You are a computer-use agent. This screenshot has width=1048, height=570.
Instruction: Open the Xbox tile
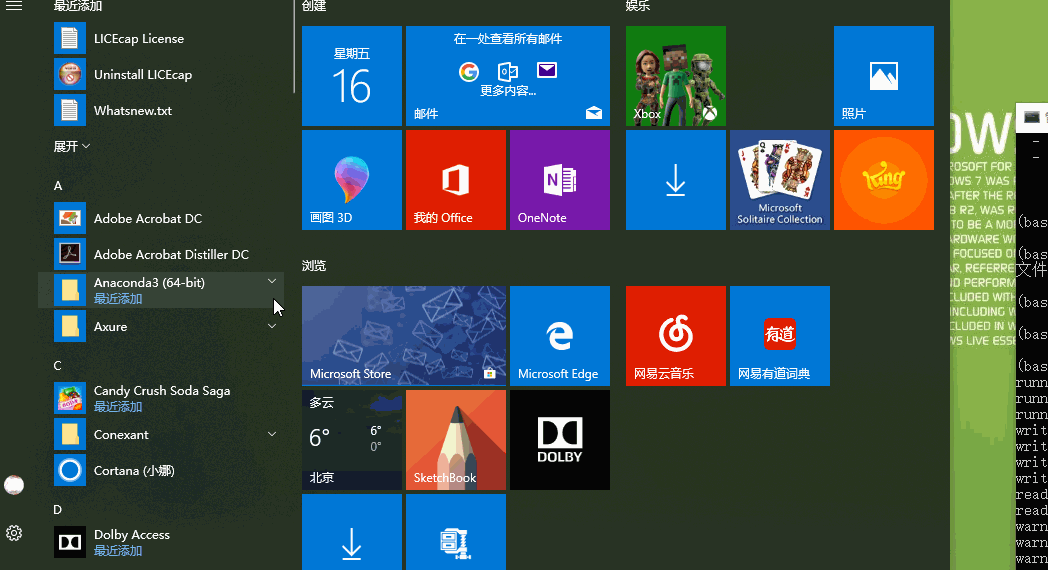pyautogui.click(x=676, y=76)
